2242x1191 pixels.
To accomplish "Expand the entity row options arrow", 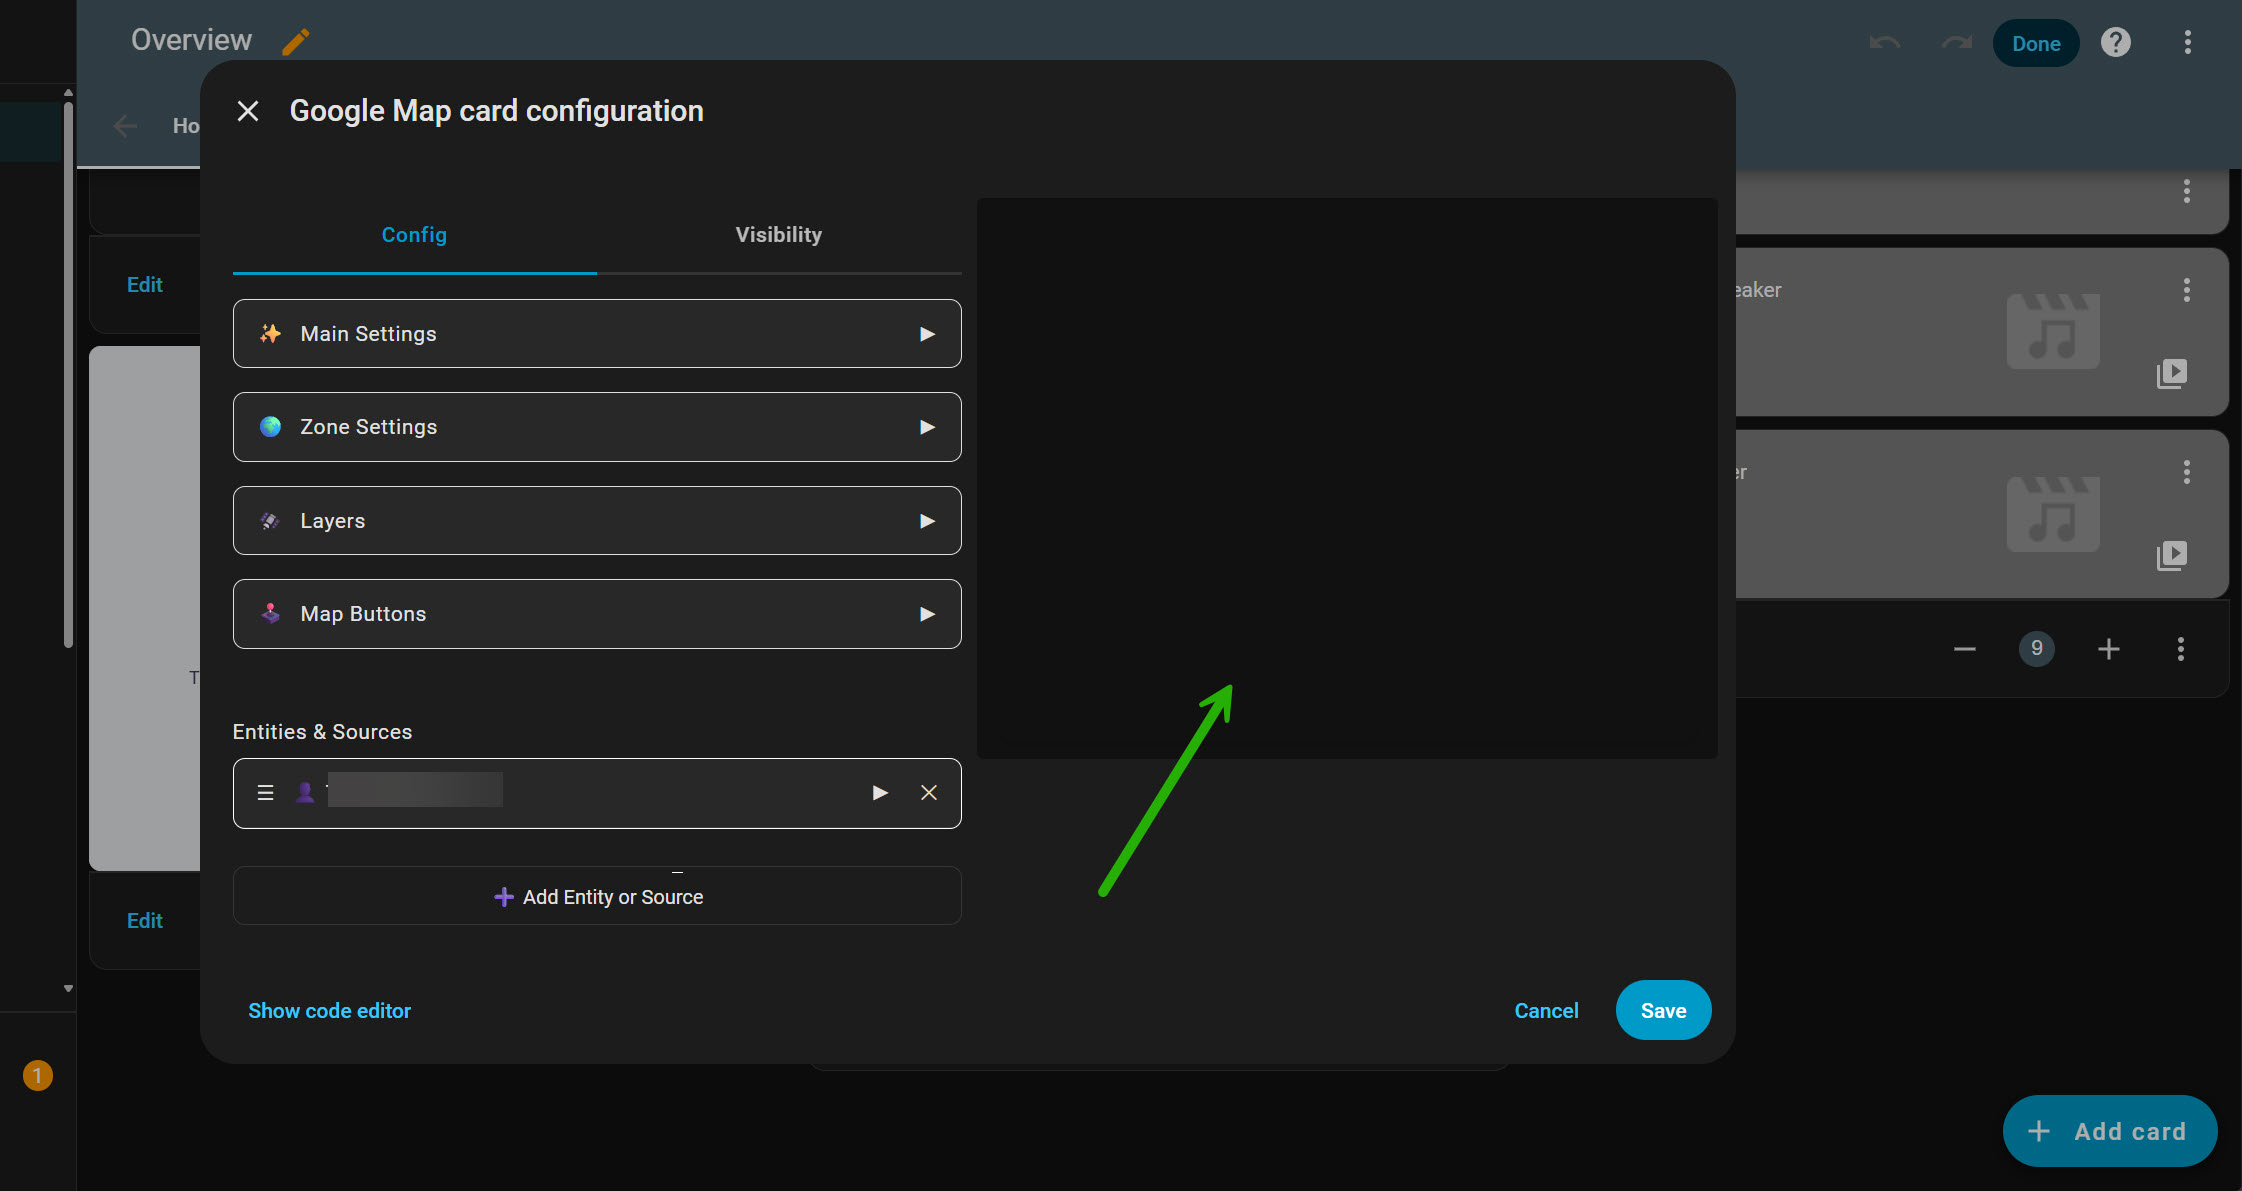I will tap(880, 793).
